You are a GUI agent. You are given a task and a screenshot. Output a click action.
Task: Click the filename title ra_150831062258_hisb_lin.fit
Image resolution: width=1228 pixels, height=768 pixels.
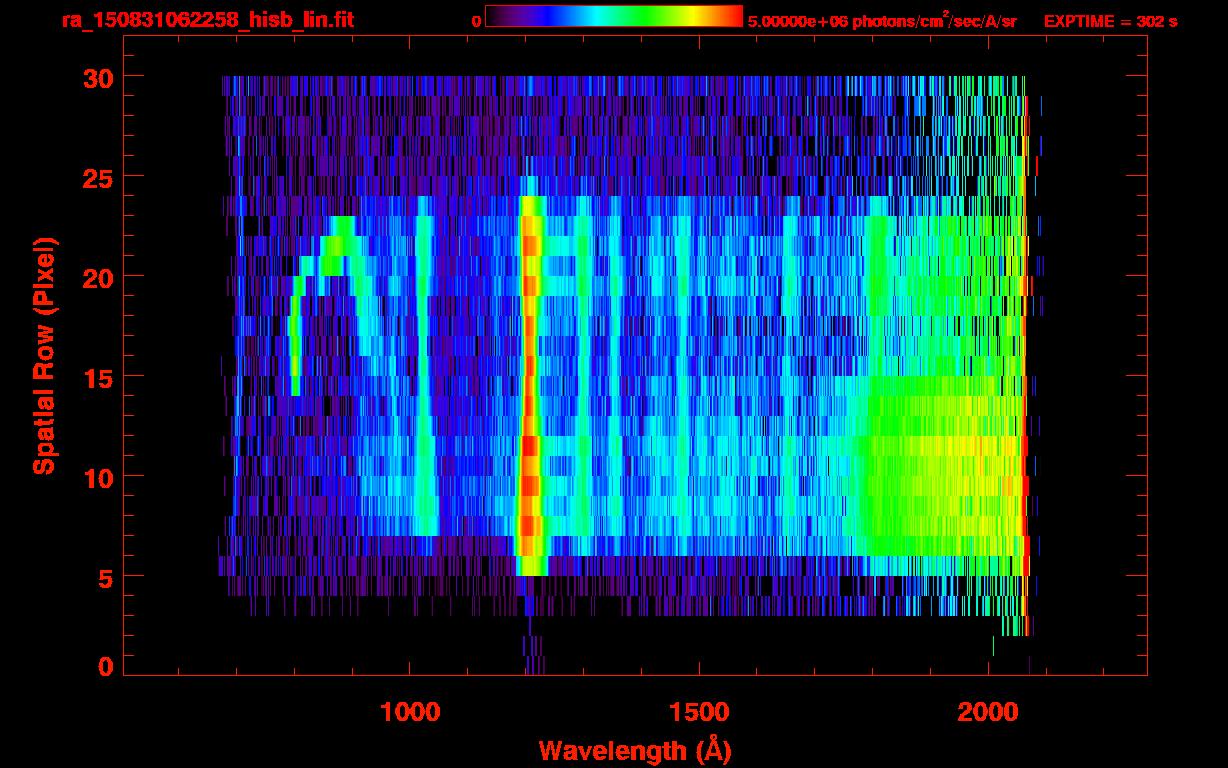pyautogui.click(x=207, y=21)
